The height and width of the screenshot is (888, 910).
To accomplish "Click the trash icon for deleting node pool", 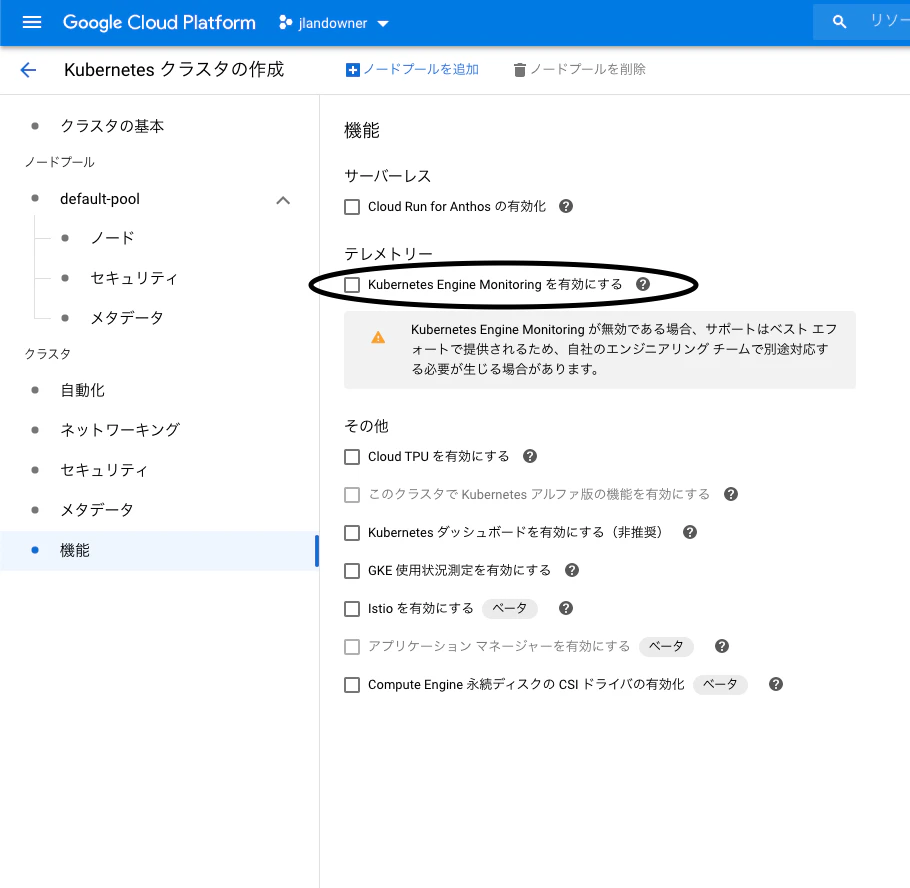I will [519, 70].
